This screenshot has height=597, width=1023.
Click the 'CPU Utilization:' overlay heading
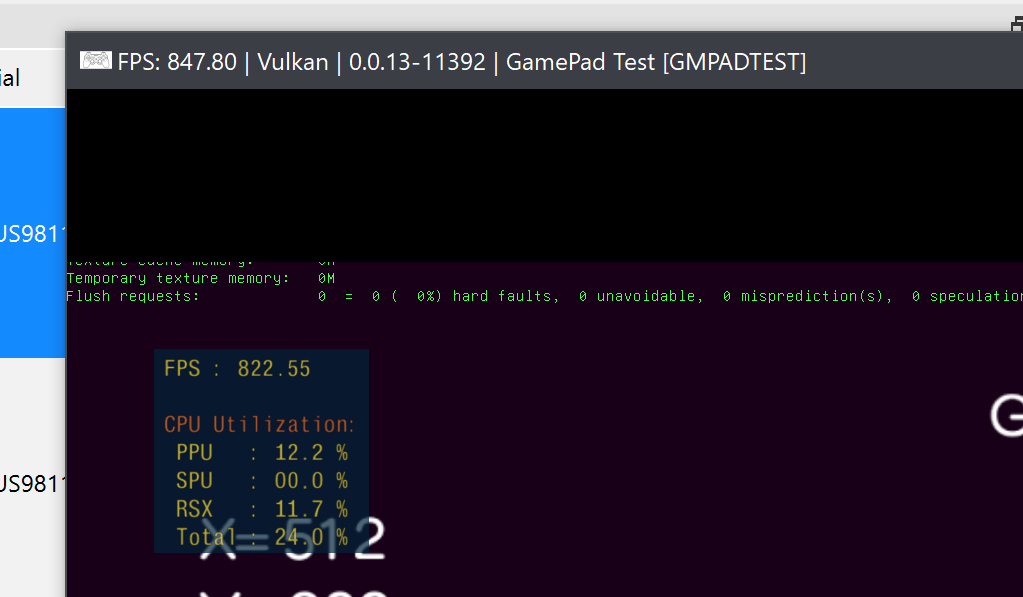[x=259, y=425]
